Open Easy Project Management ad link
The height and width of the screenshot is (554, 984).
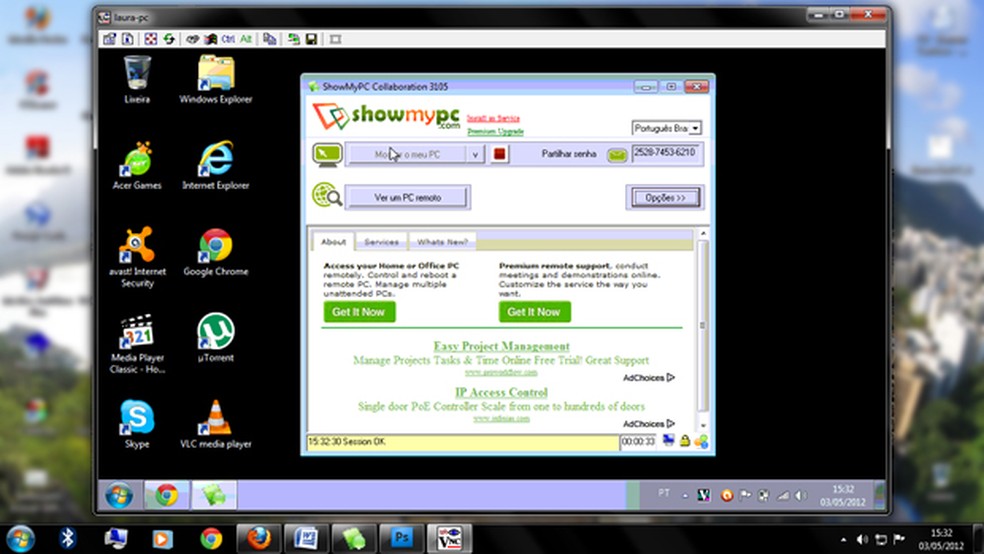(x=501, y=346)
